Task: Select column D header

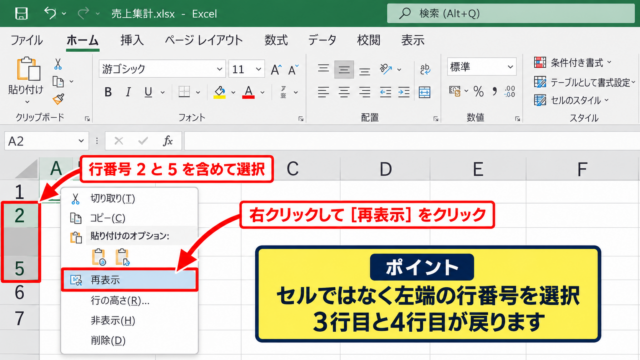Action: 385,169
